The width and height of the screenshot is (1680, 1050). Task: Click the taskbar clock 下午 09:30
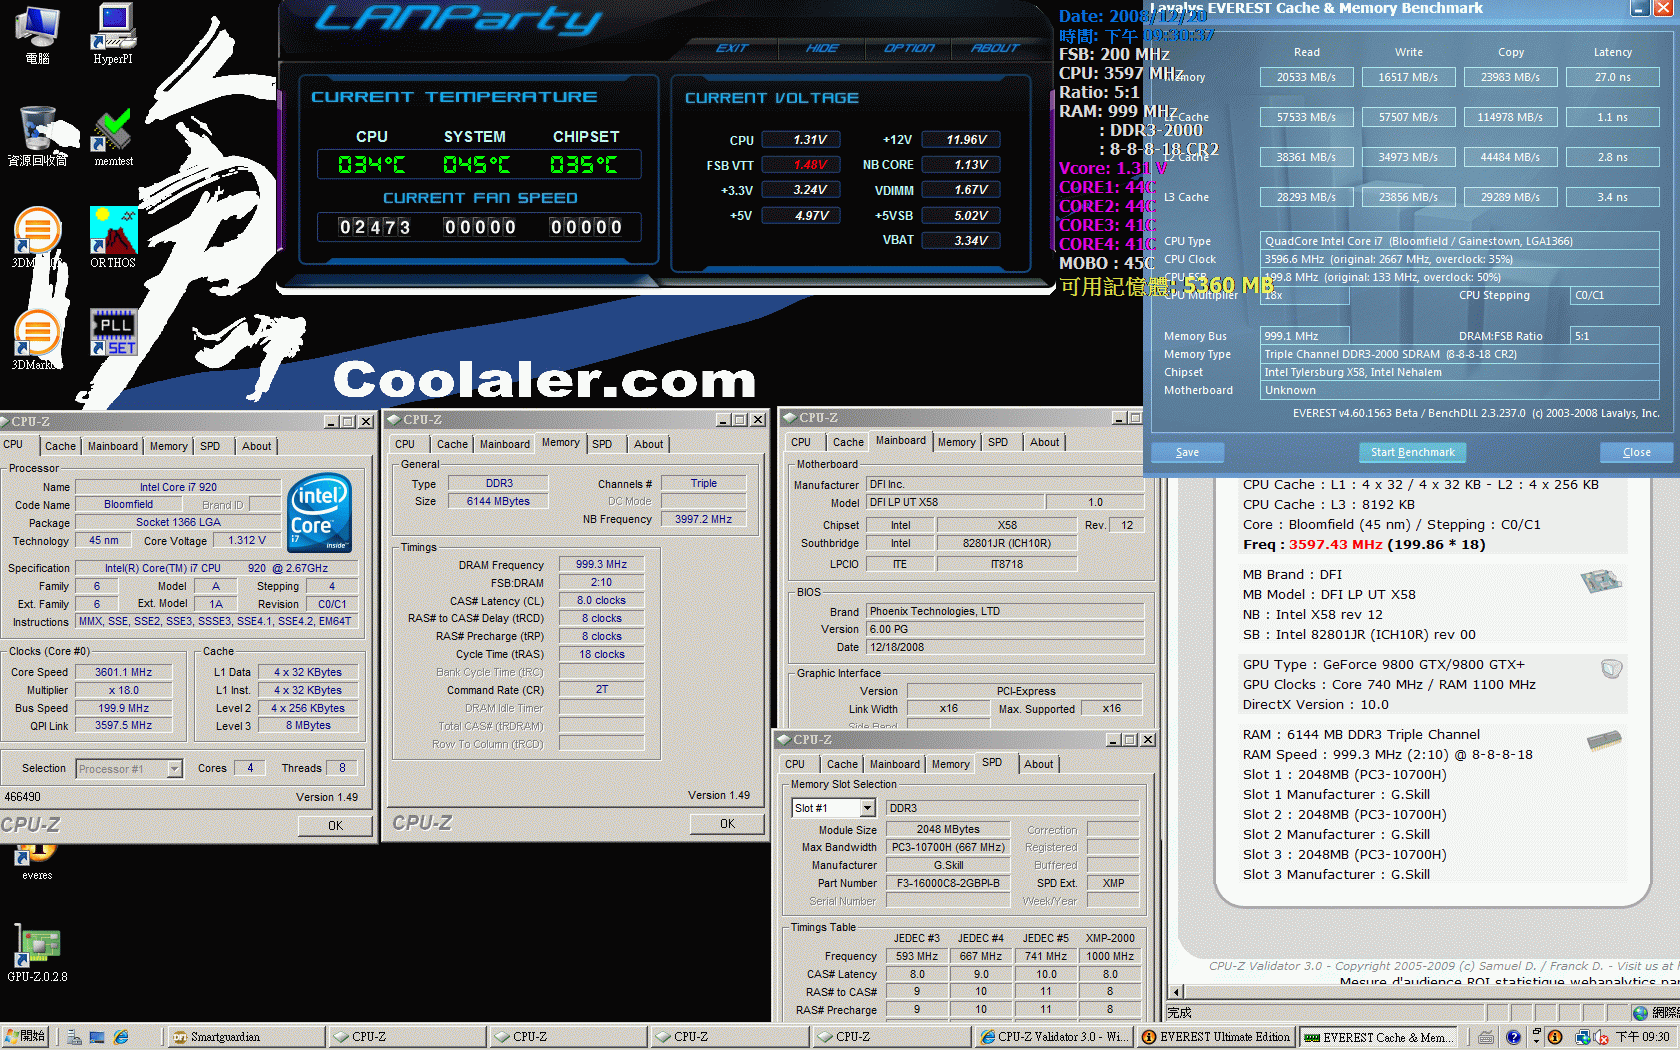tap(1642, 1037)
